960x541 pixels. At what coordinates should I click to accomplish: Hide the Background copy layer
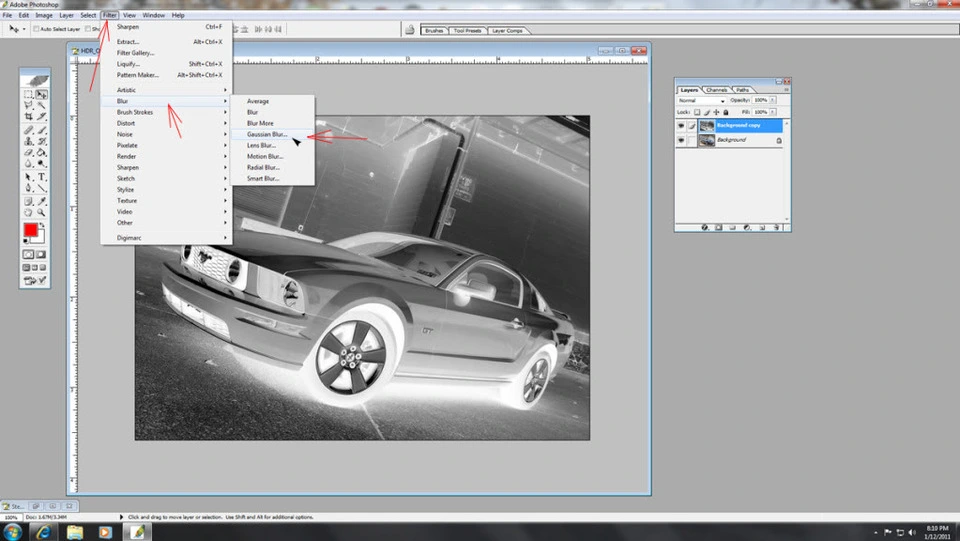coord(681,125)
